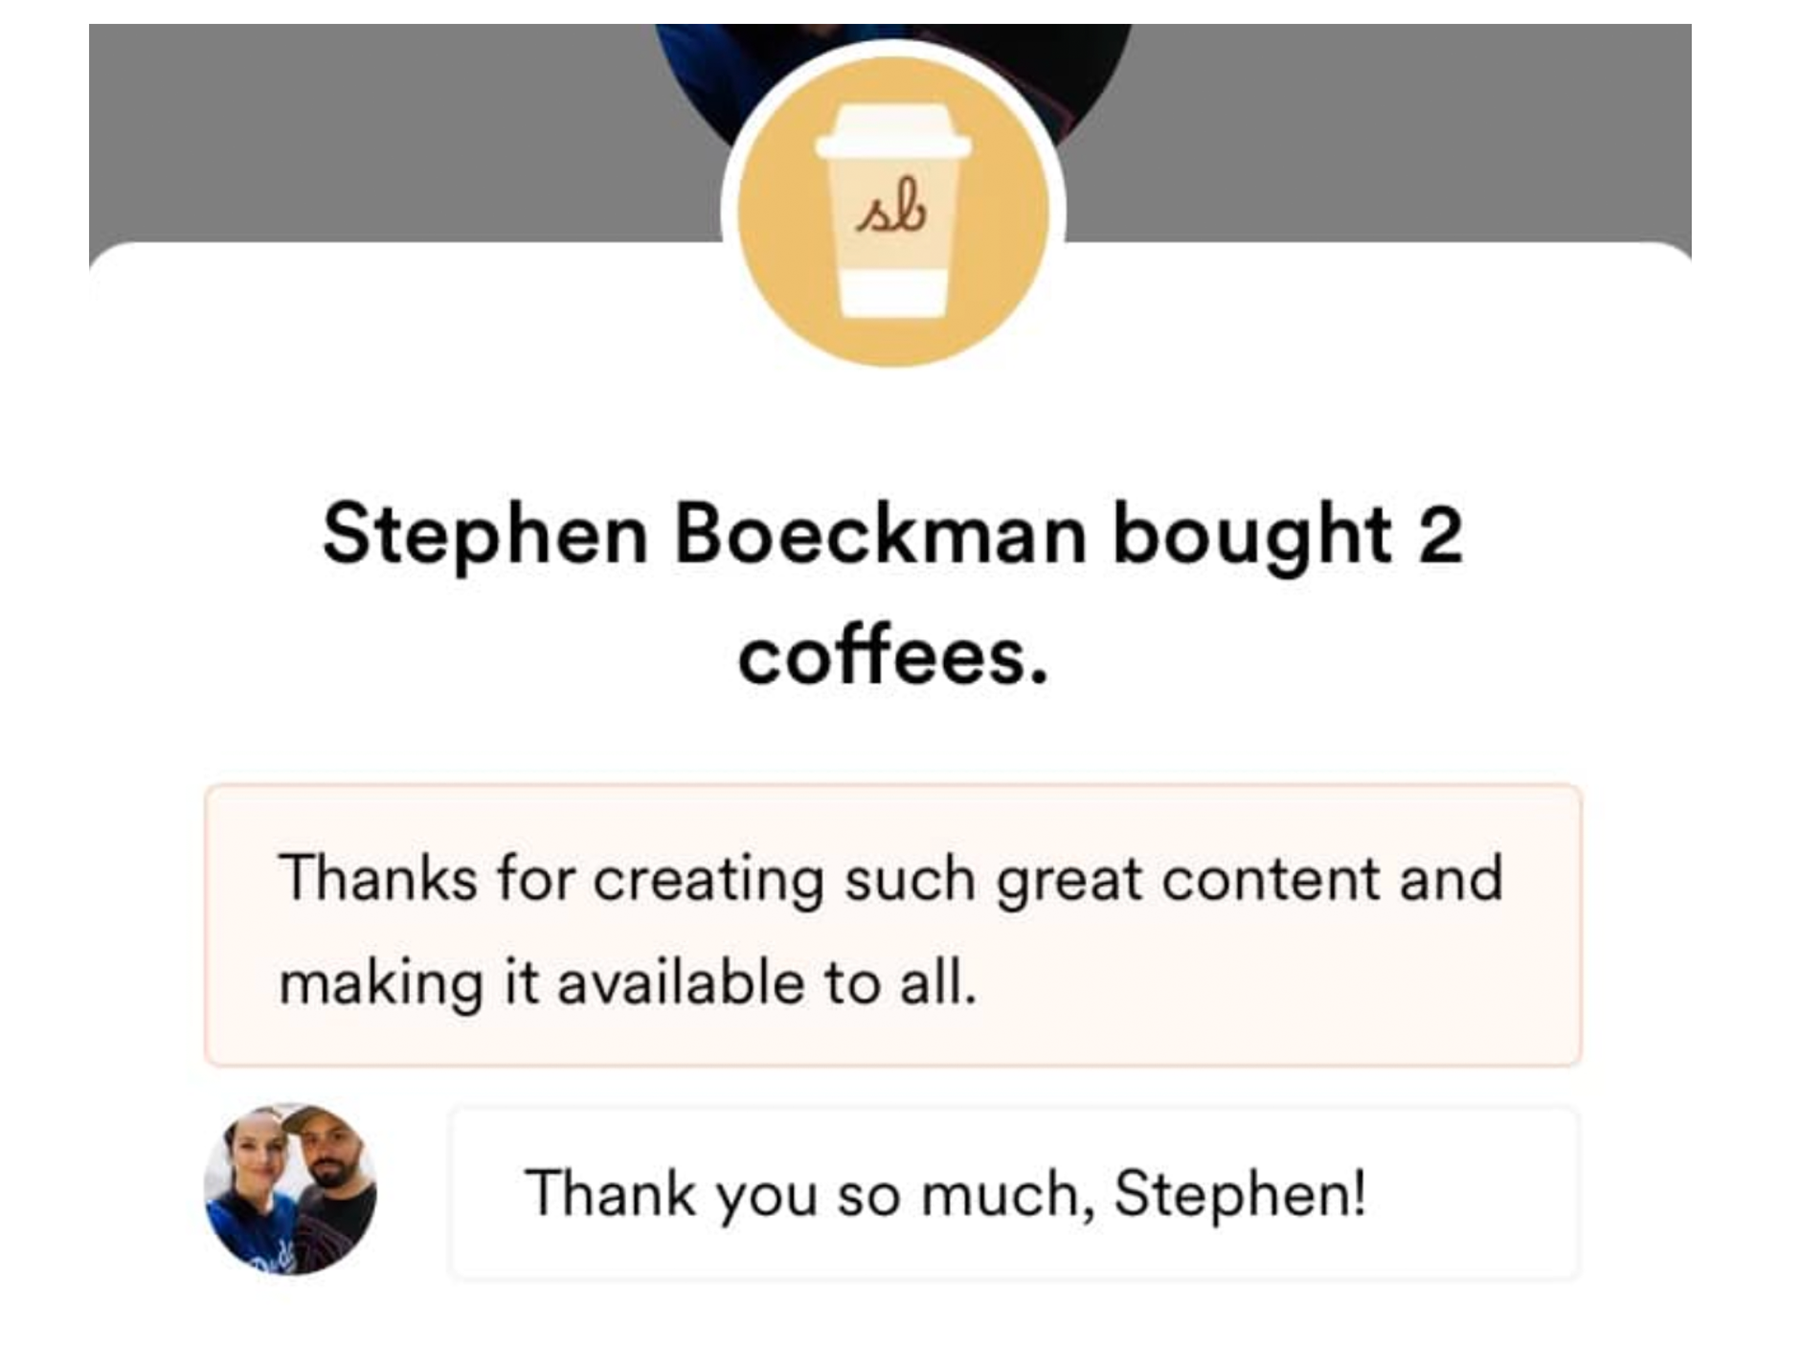Screen dimensions: 1800x1350
Task: Click "Stephen!" in the reply text
Action: [x=1240, y=1193]
